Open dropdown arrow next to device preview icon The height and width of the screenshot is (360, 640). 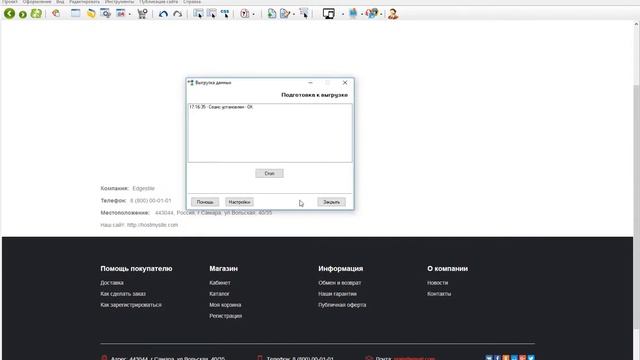coord(343,14)
